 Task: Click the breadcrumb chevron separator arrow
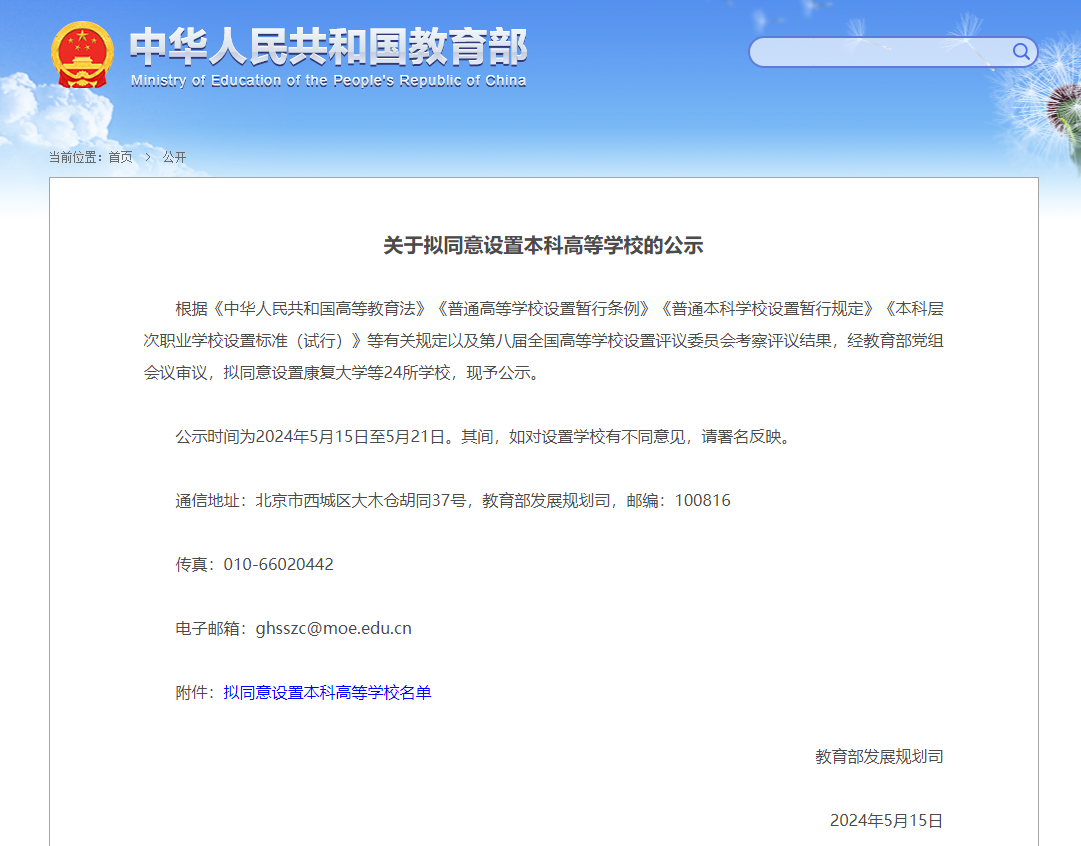click(148, 157)
